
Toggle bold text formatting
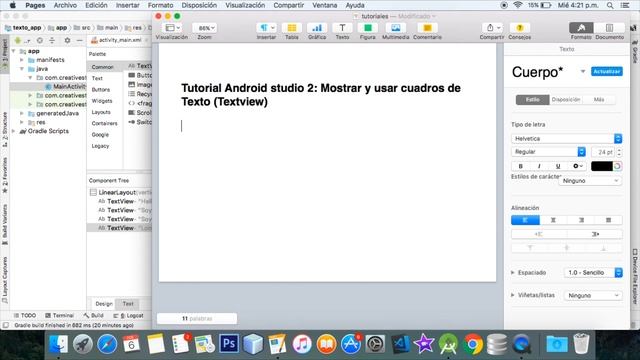tap(520, 166)
